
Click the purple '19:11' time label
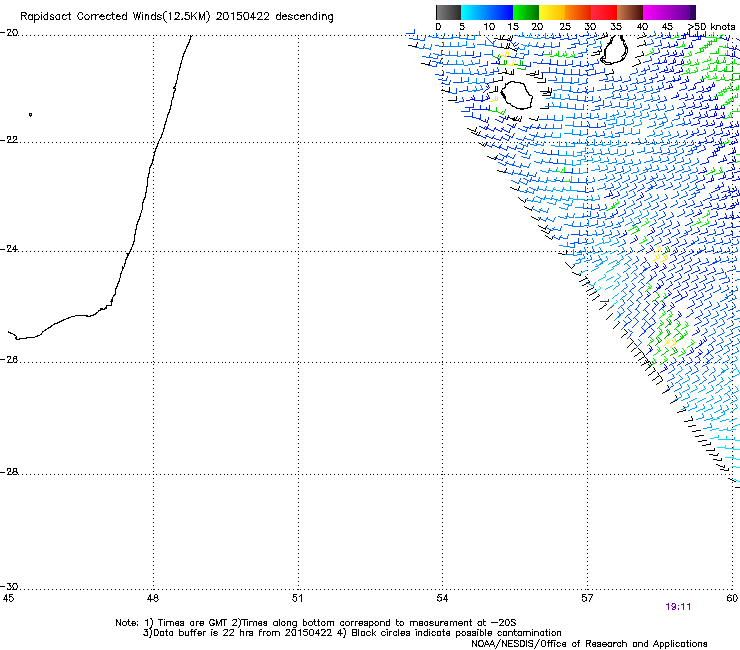[x=678, y=607]
